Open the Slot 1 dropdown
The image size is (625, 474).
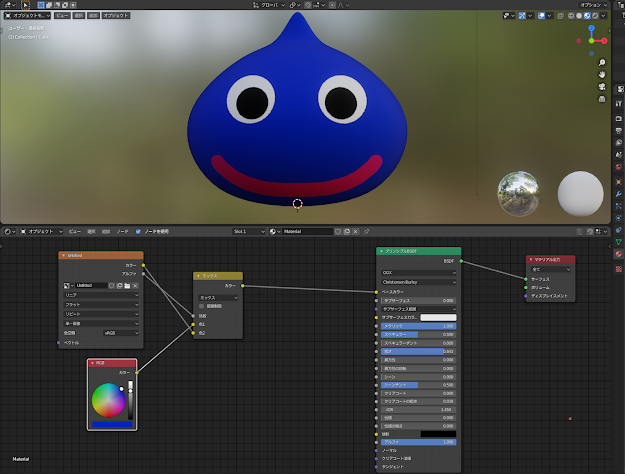click(249, 231)
